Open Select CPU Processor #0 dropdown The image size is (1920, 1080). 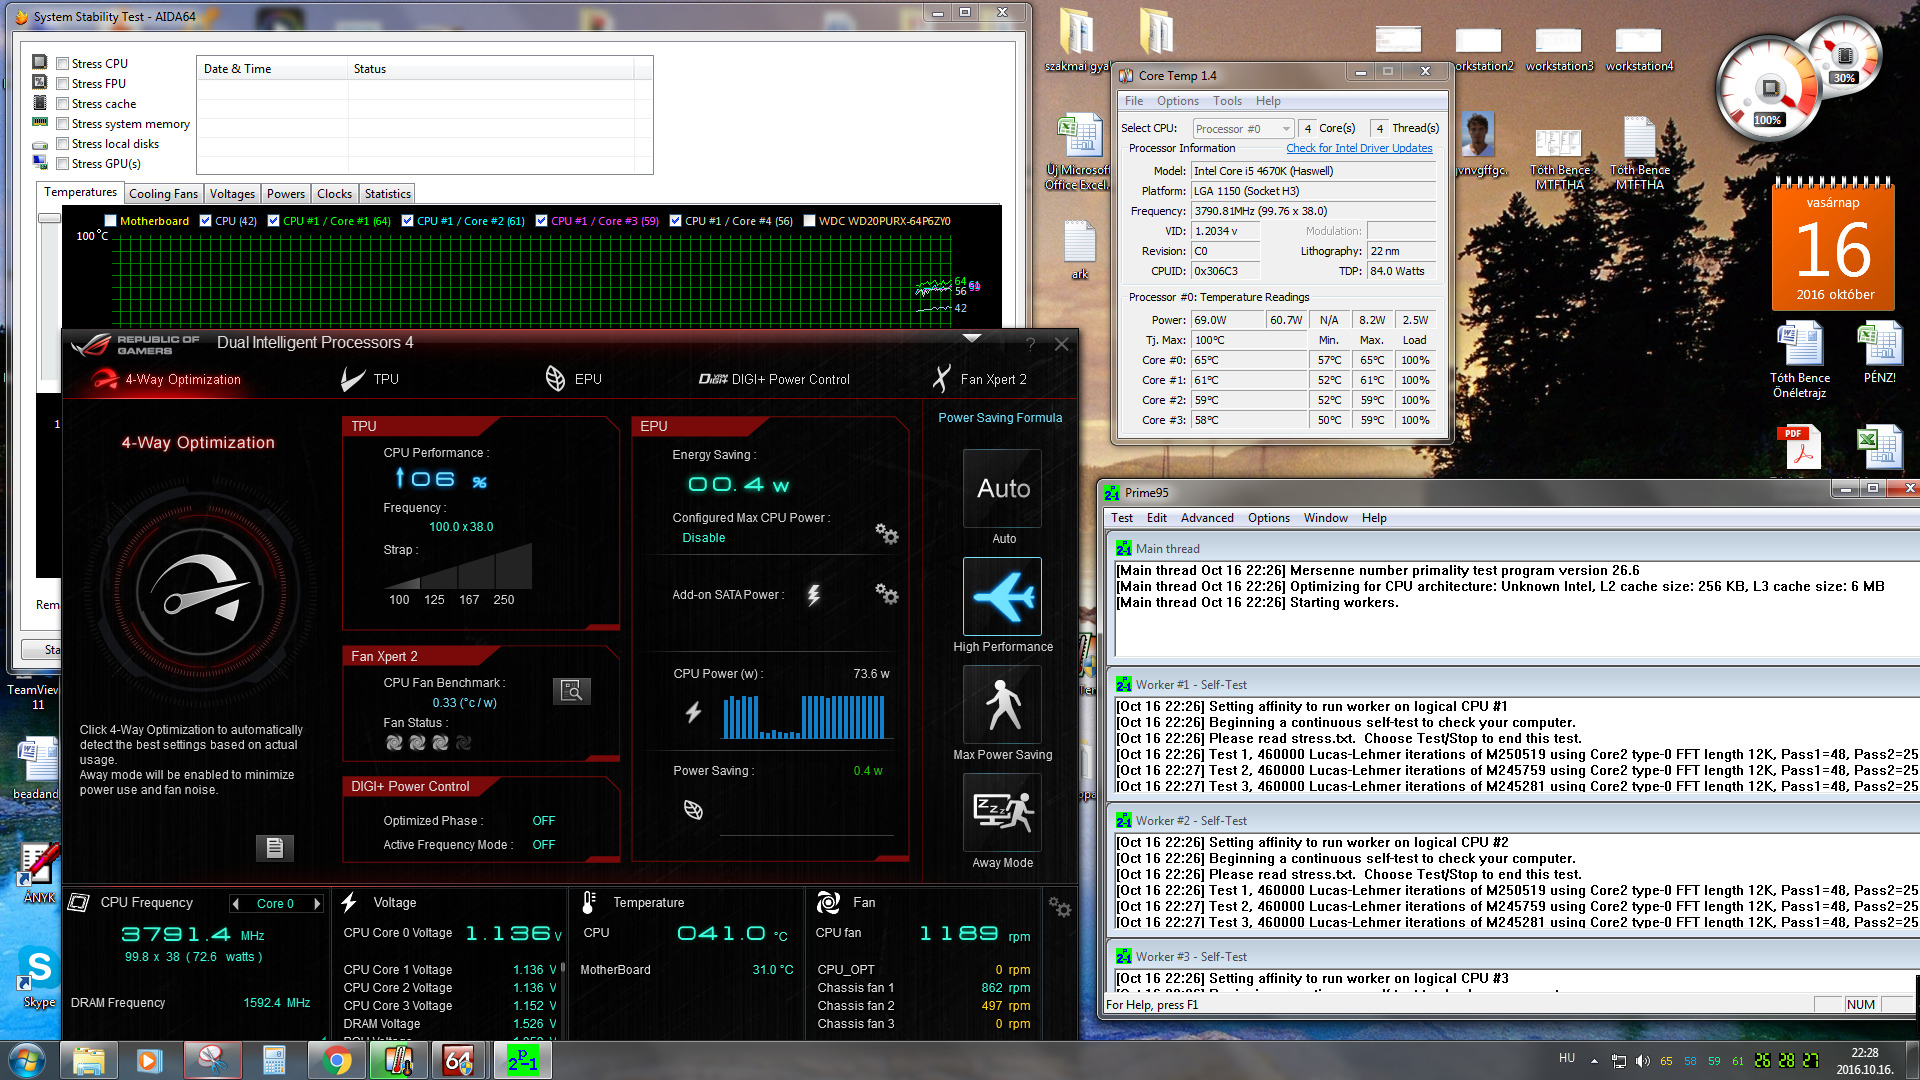click(x=1243, y=129)
